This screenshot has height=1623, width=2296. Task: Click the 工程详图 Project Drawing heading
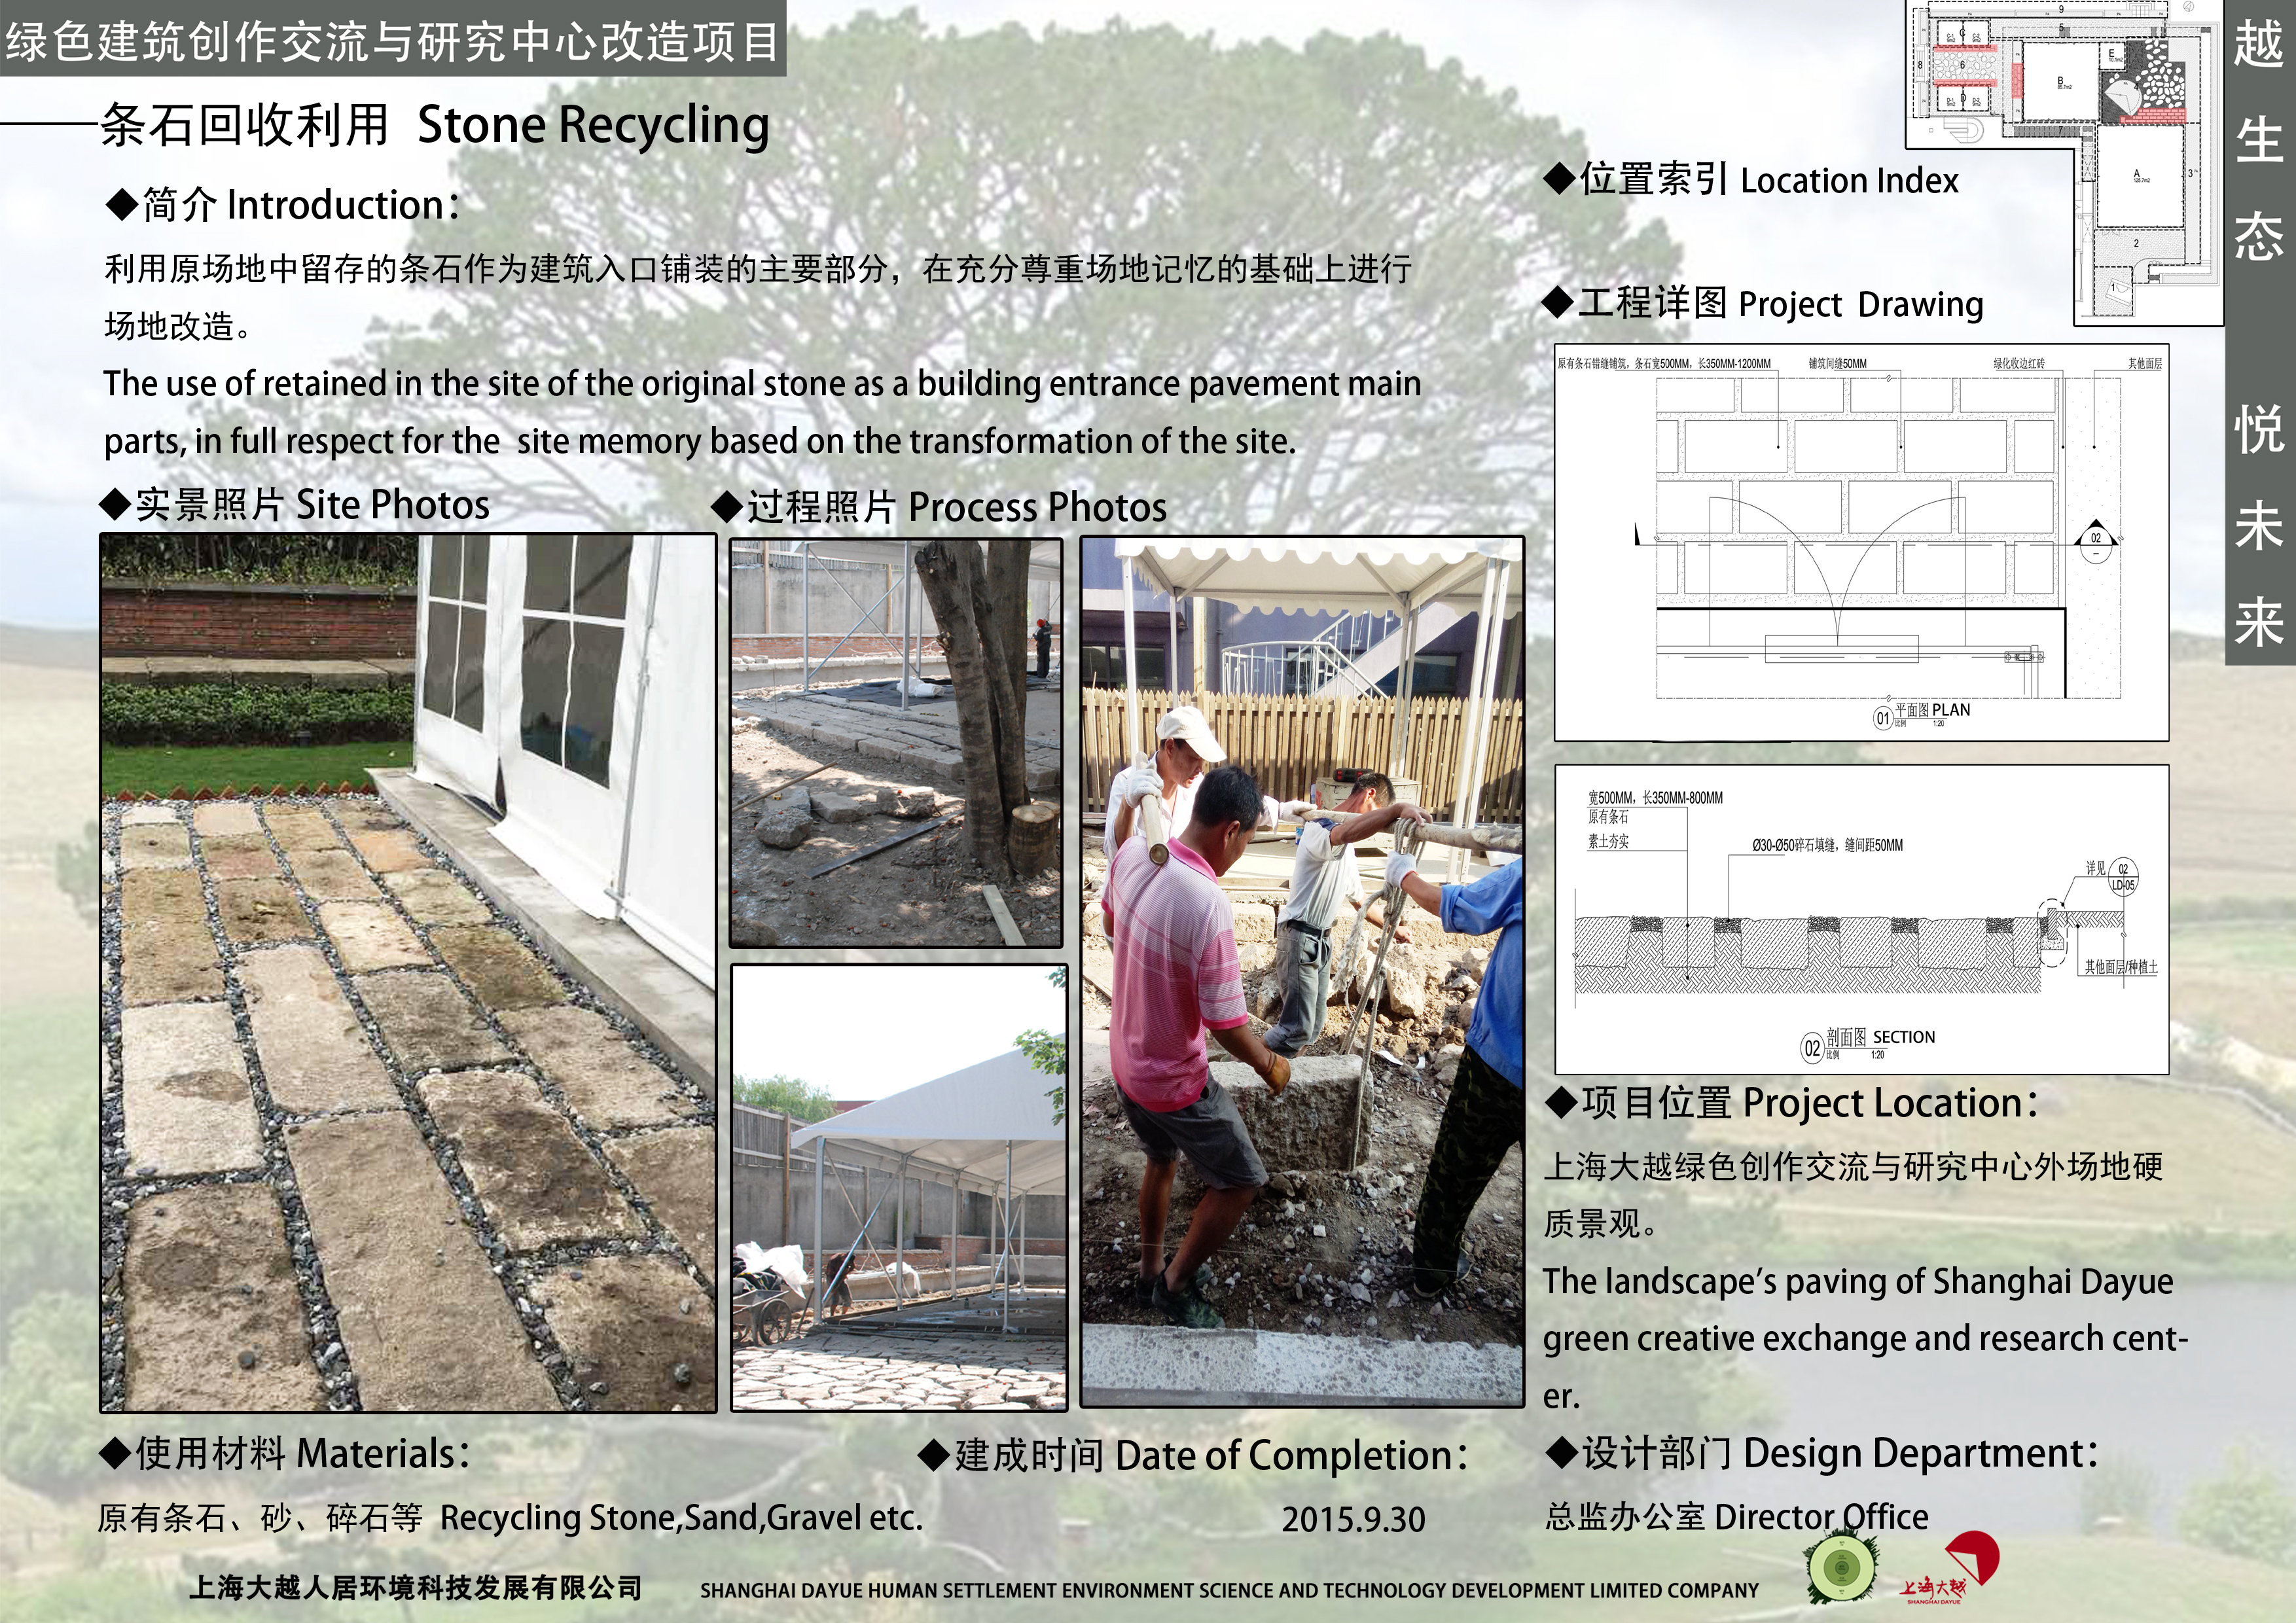[1763, 303]
